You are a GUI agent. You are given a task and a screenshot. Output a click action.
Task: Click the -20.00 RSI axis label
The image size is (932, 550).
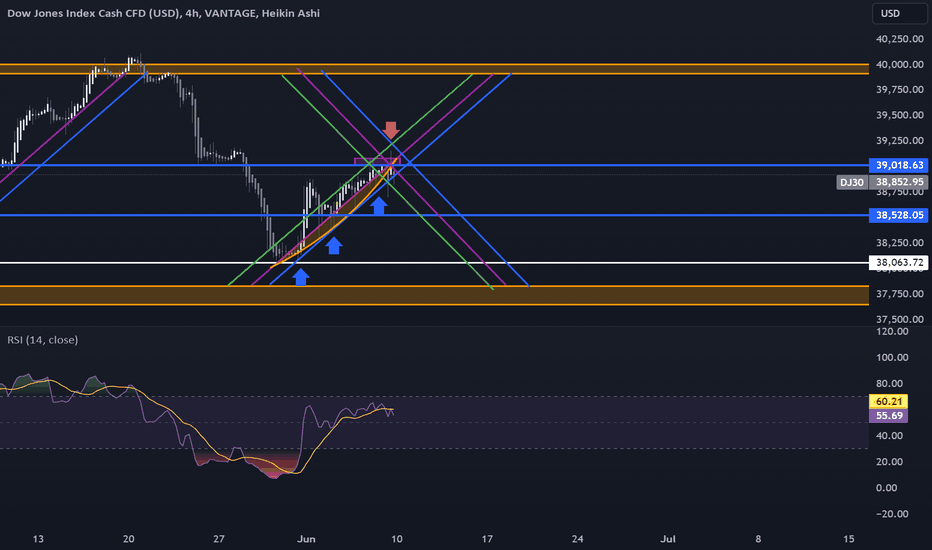[x=892, y=514]
